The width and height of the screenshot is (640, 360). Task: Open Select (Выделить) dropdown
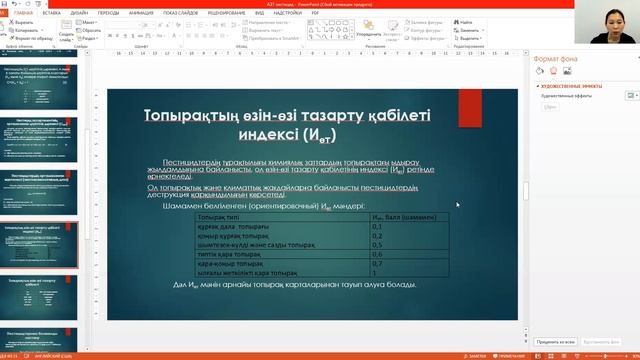[x=468, y=38]
